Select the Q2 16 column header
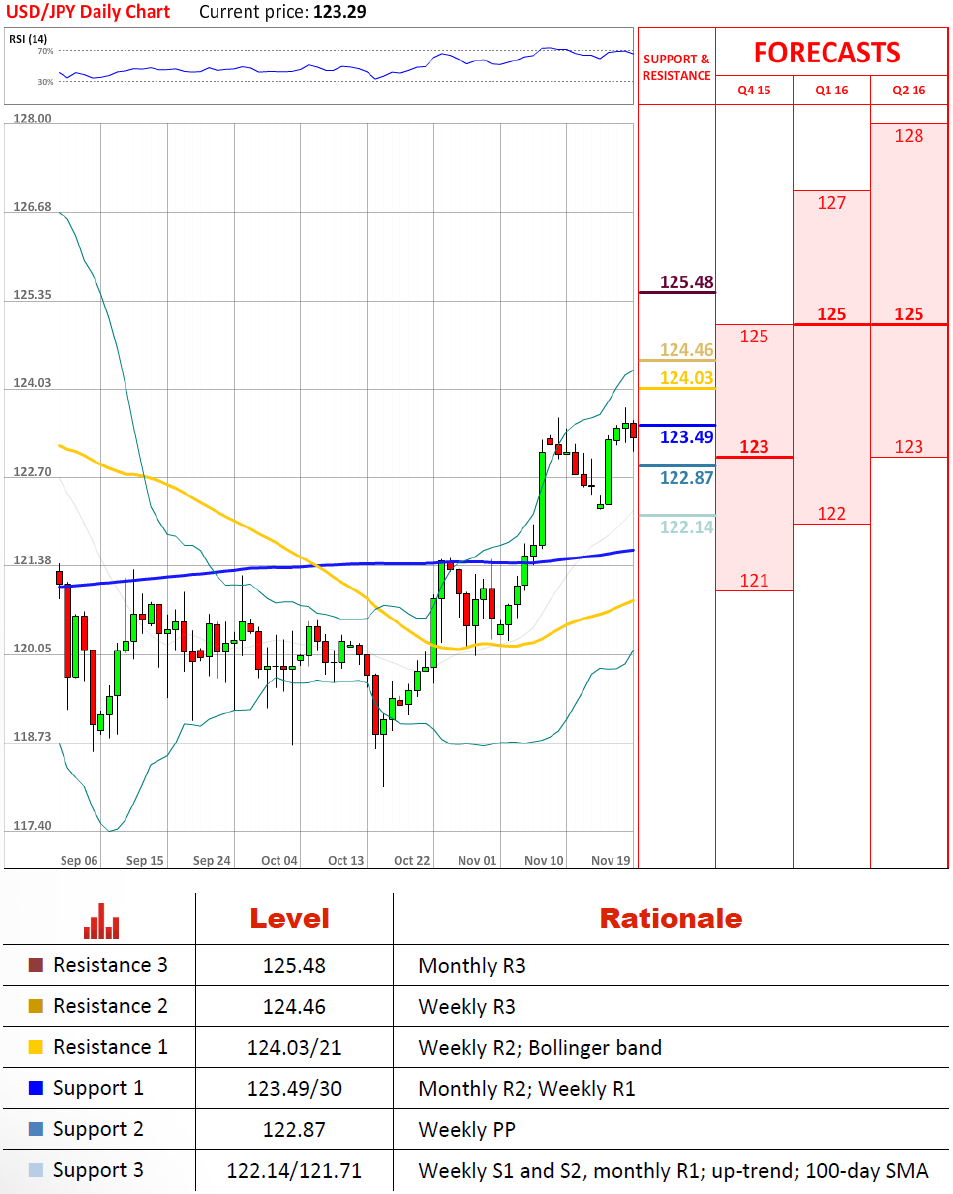953x1194 pixels. (909, 90)
